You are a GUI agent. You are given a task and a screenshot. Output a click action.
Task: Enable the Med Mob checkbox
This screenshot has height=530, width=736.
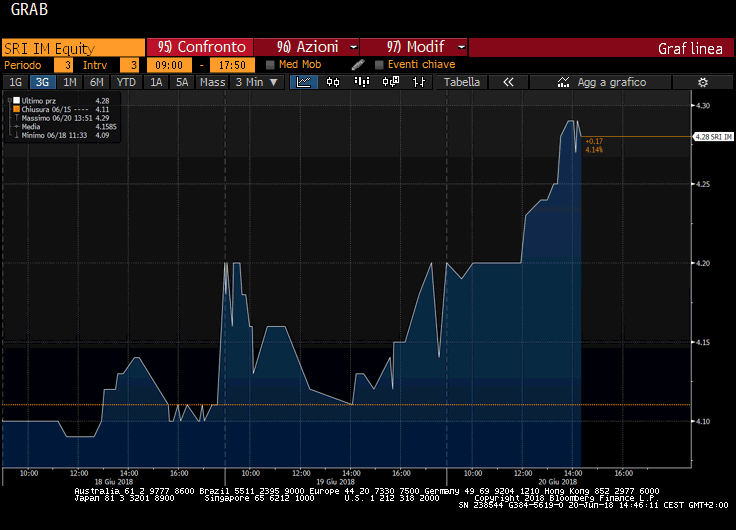click(x=271, y=65)
